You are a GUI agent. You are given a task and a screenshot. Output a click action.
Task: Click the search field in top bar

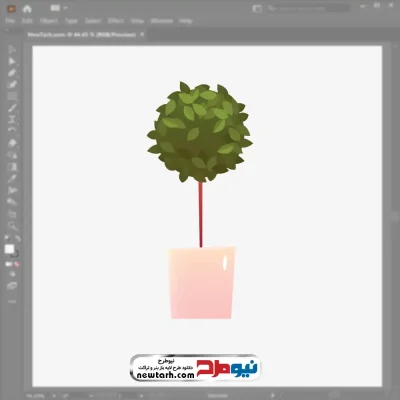tap(308, 8)
